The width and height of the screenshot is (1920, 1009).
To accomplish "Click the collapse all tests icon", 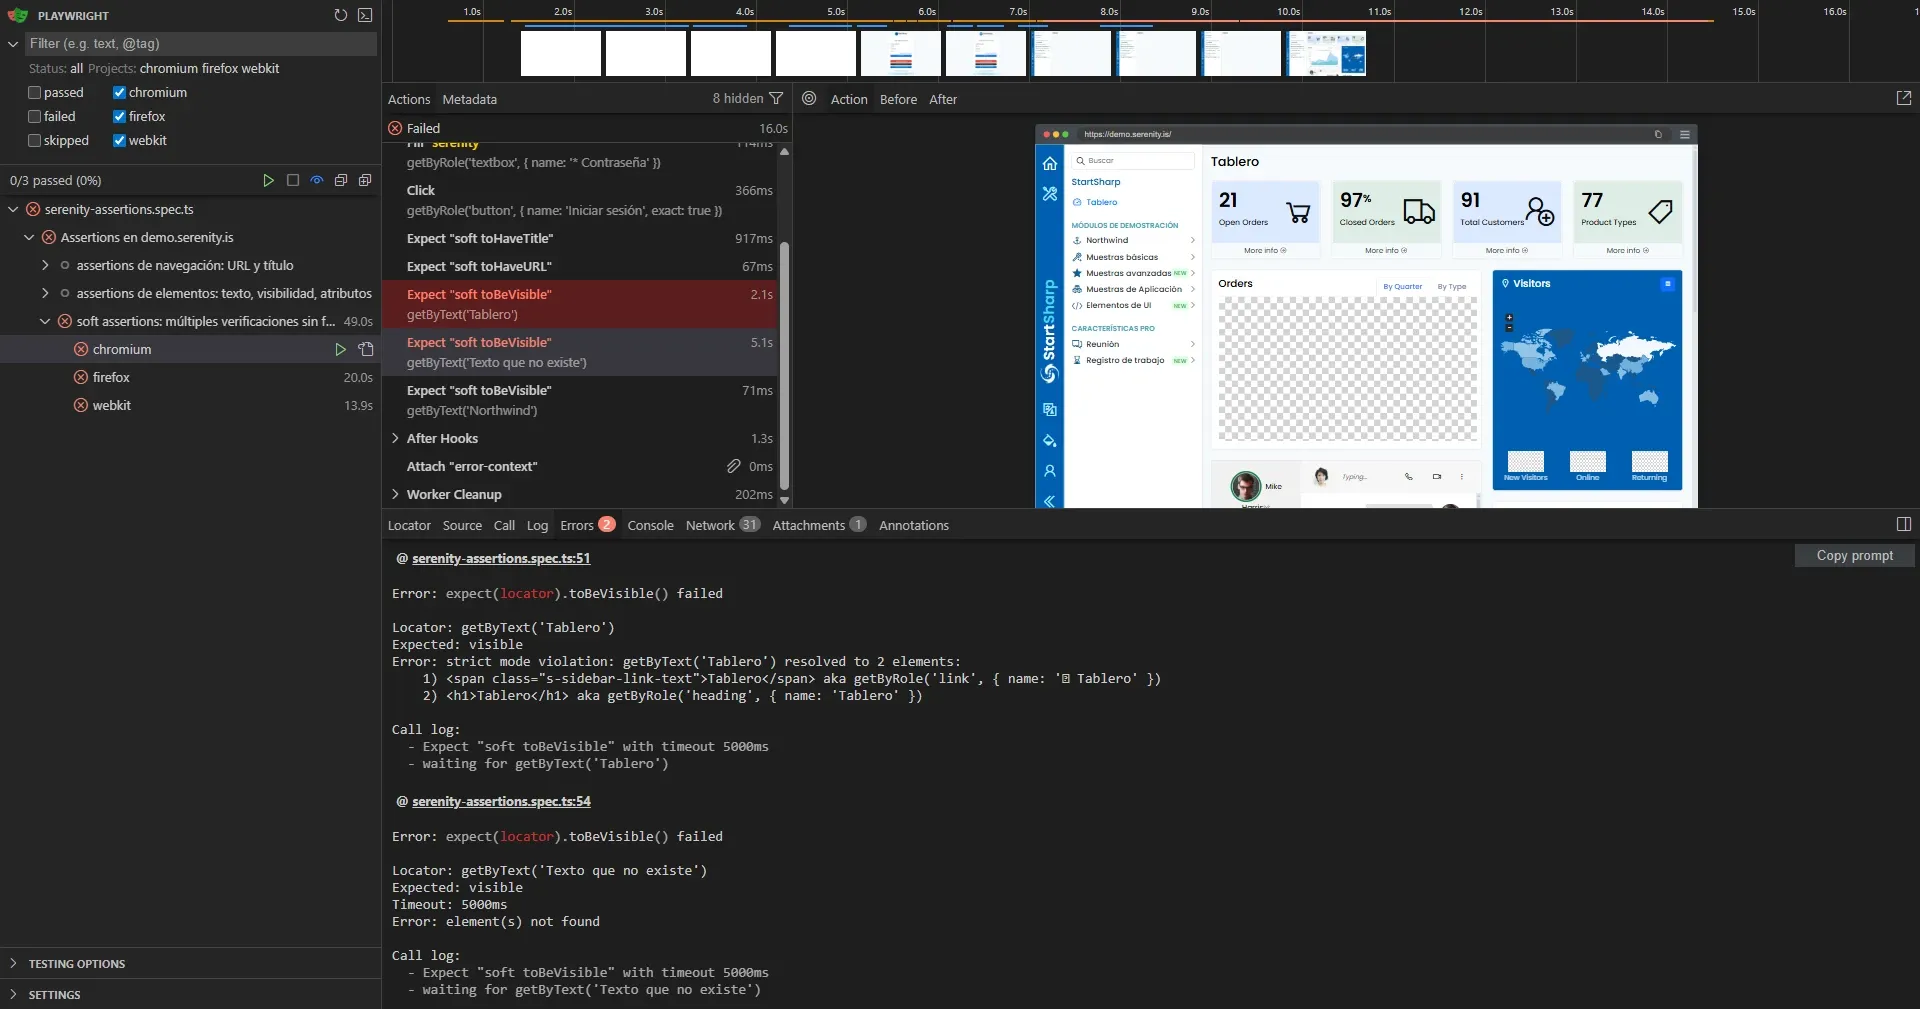I will tap(341, 180).
